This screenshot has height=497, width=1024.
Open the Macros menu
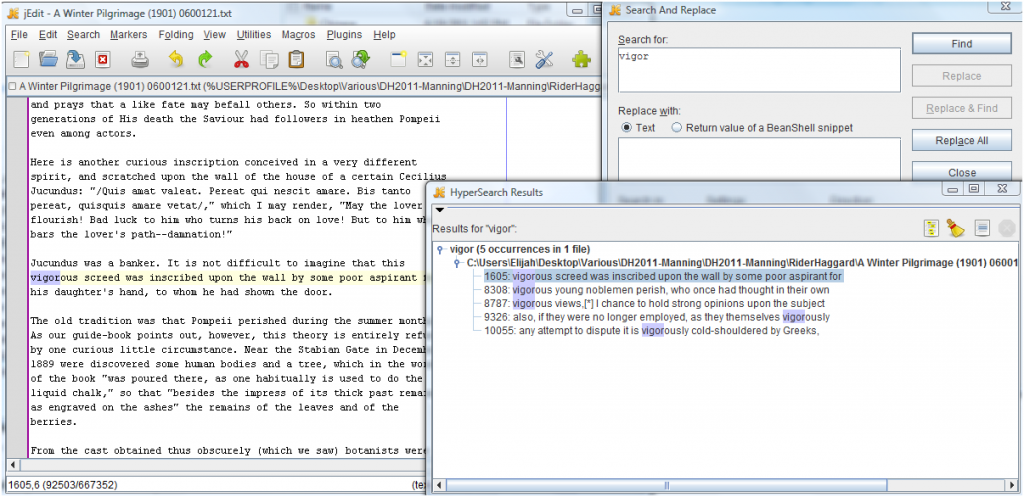(298, 35)
